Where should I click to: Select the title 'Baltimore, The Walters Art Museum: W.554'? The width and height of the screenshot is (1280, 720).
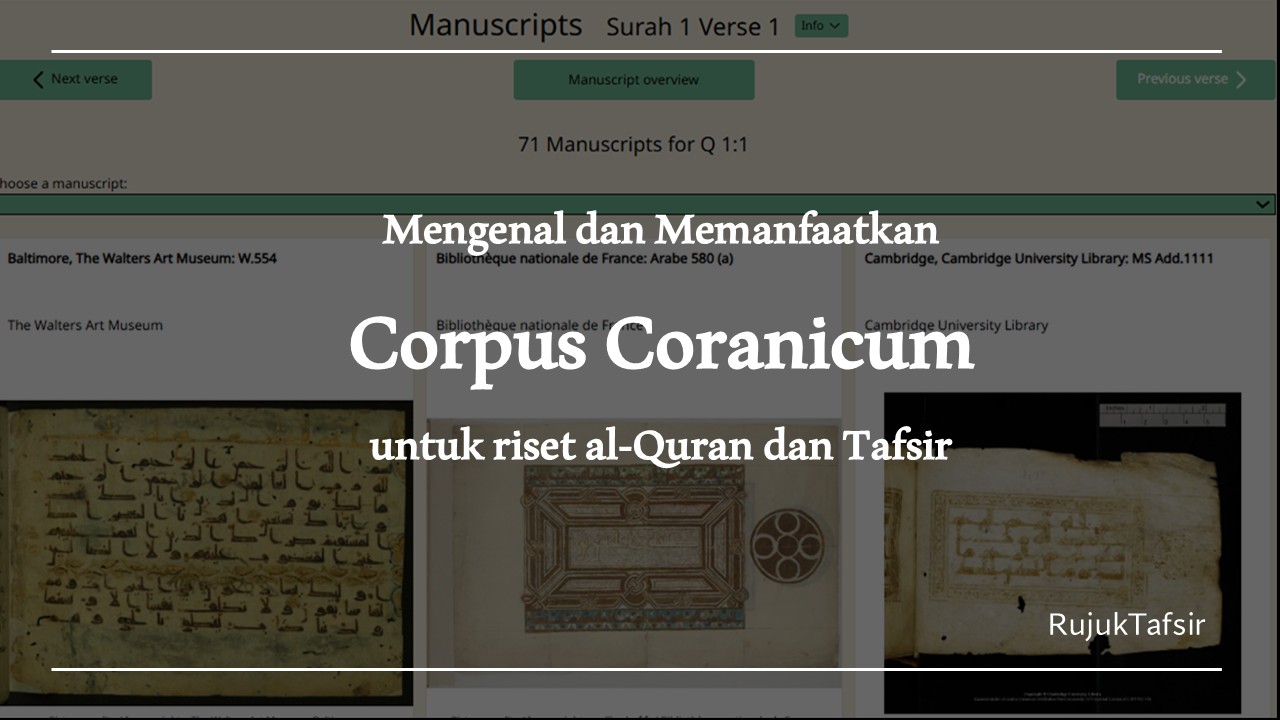point(142,258)
